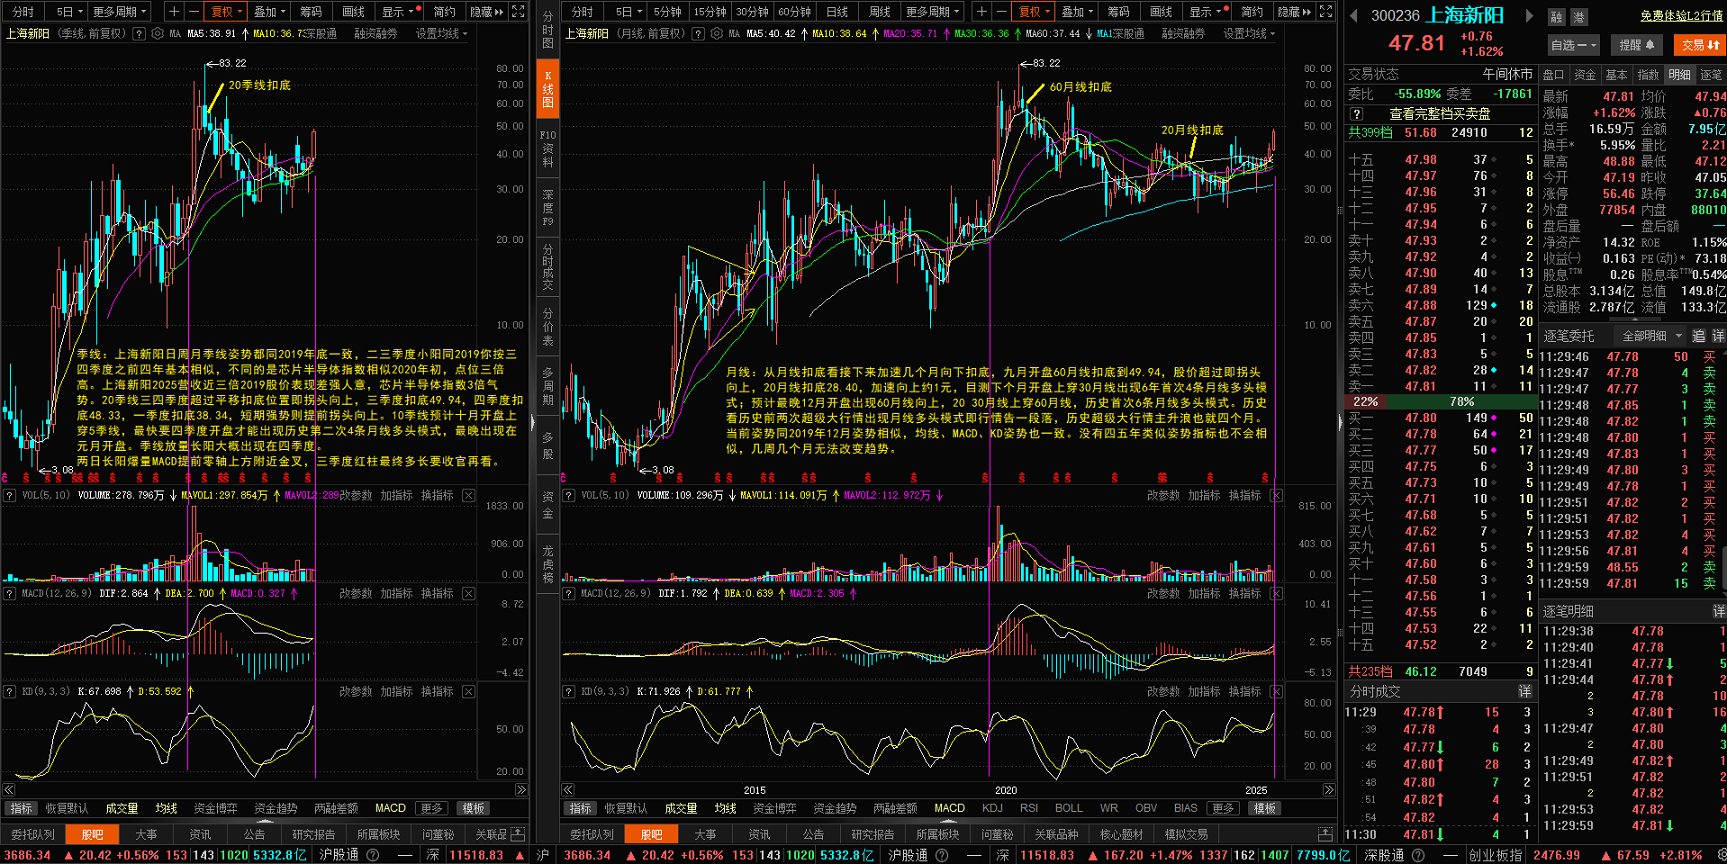Open 免费体验L2行情 link

click(x=1681, y=16)
